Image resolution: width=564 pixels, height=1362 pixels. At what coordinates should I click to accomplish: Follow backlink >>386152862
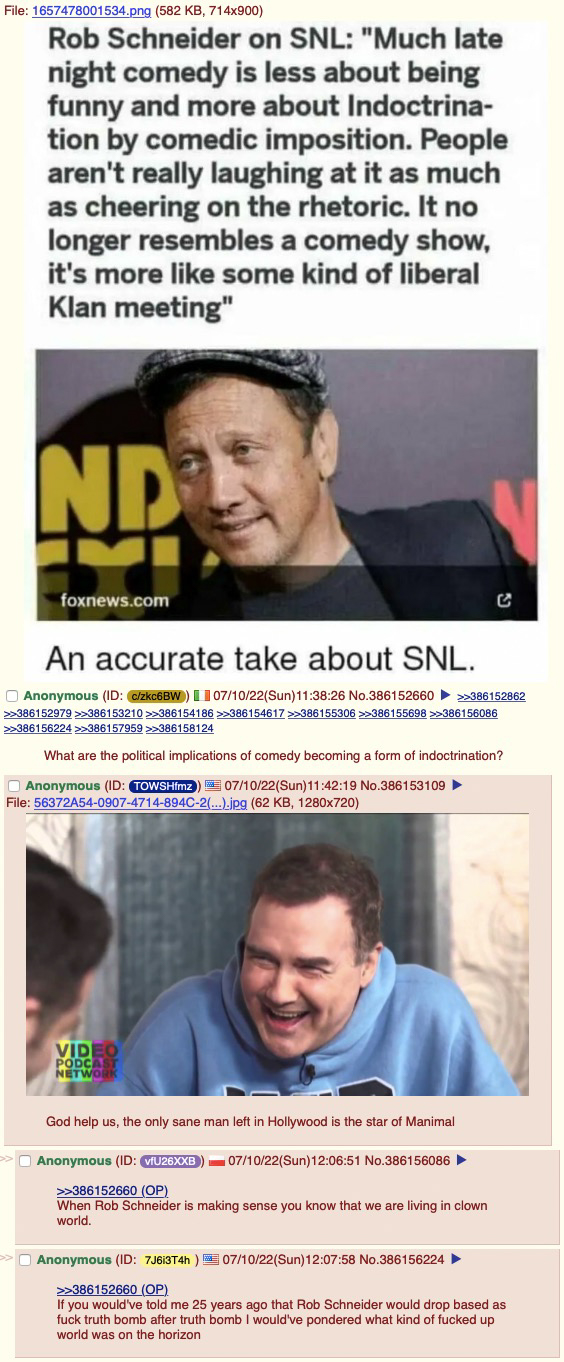[491, 696]
